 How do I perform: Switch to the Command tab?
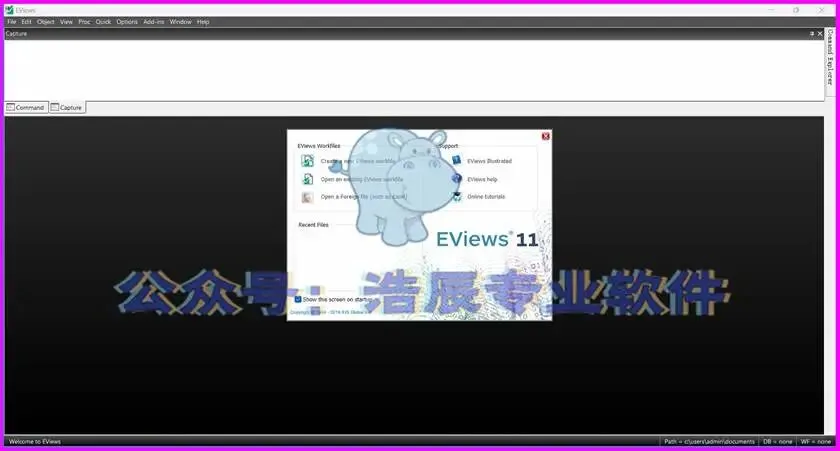click(x=26, y=108)
